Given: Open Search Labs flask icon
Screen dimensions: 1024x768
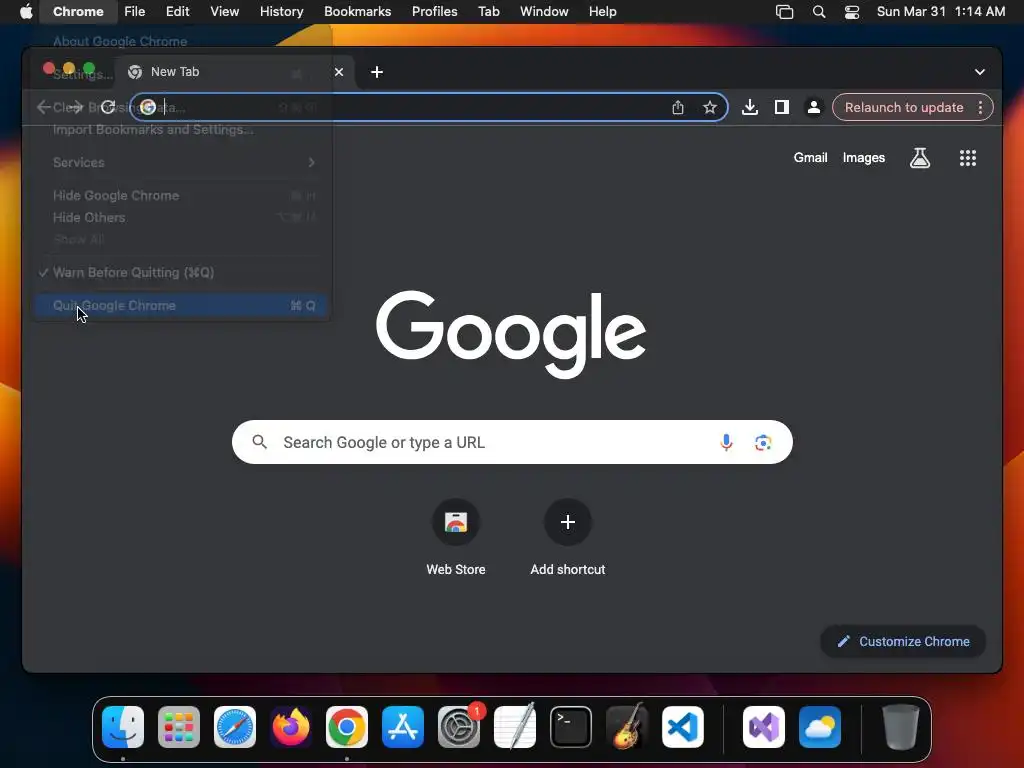Looking at the screenshot, I should coord(920,157).
